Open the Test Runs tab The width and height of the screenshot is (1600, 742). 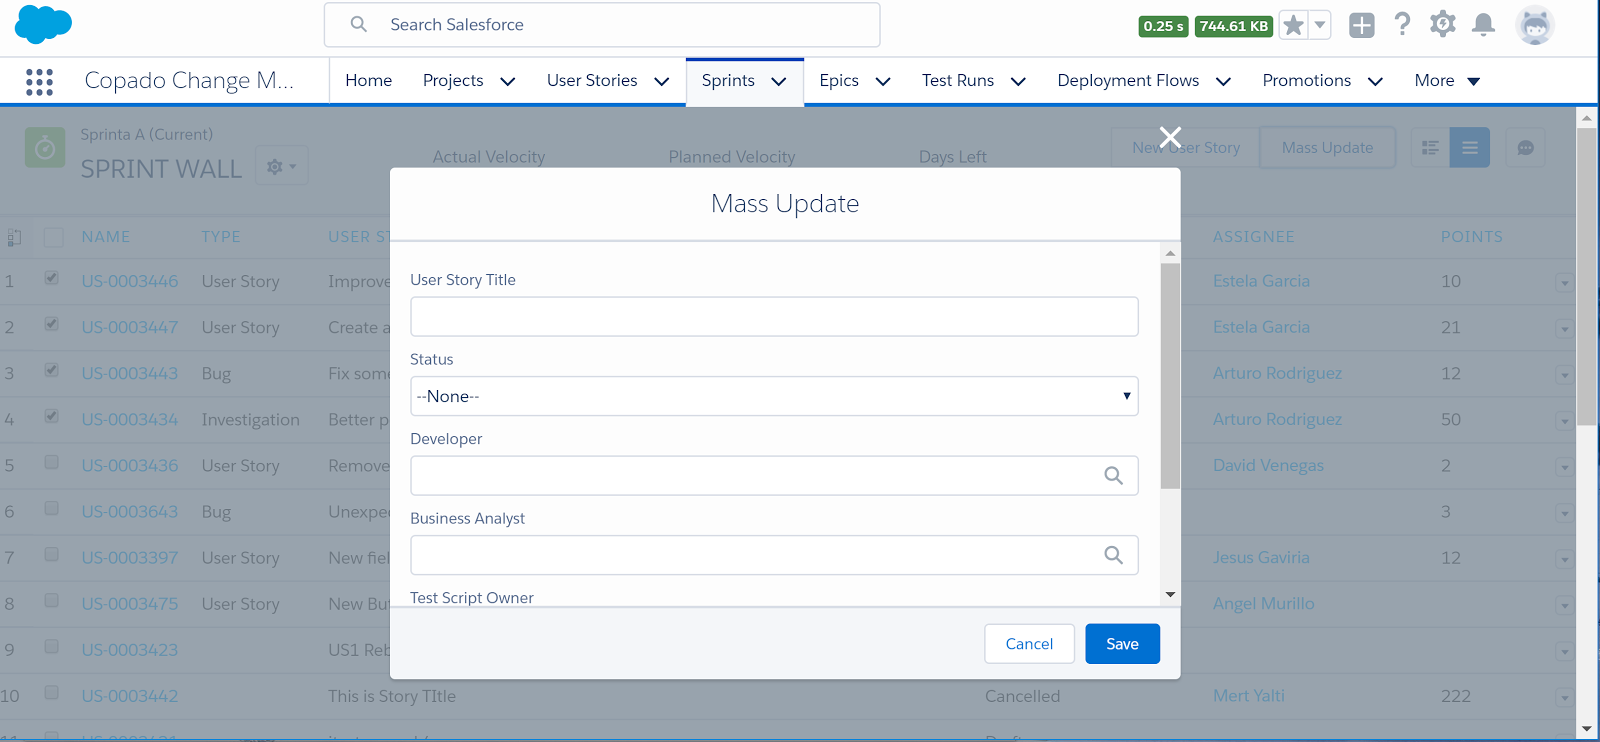click(x=958, y=80)
